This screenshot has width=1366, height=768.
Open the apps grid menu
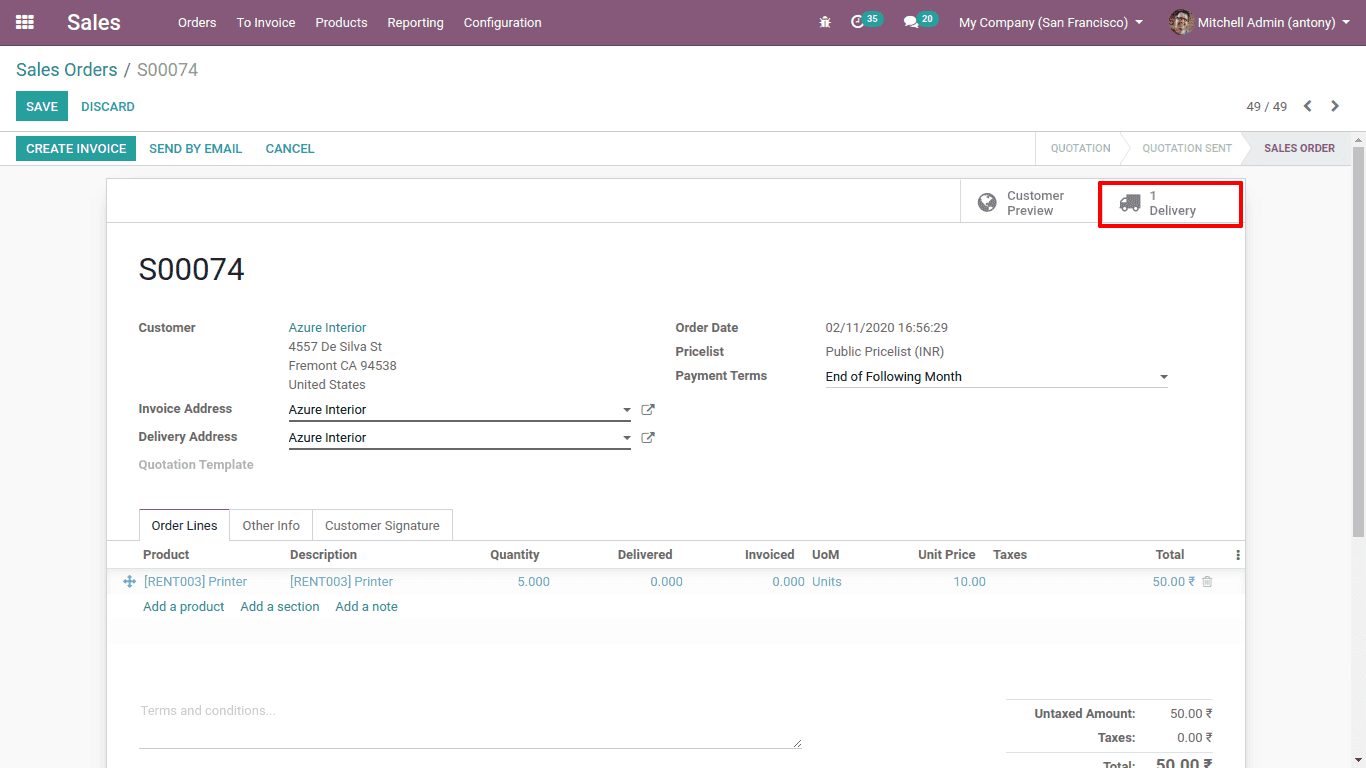[x=25, y=22]
